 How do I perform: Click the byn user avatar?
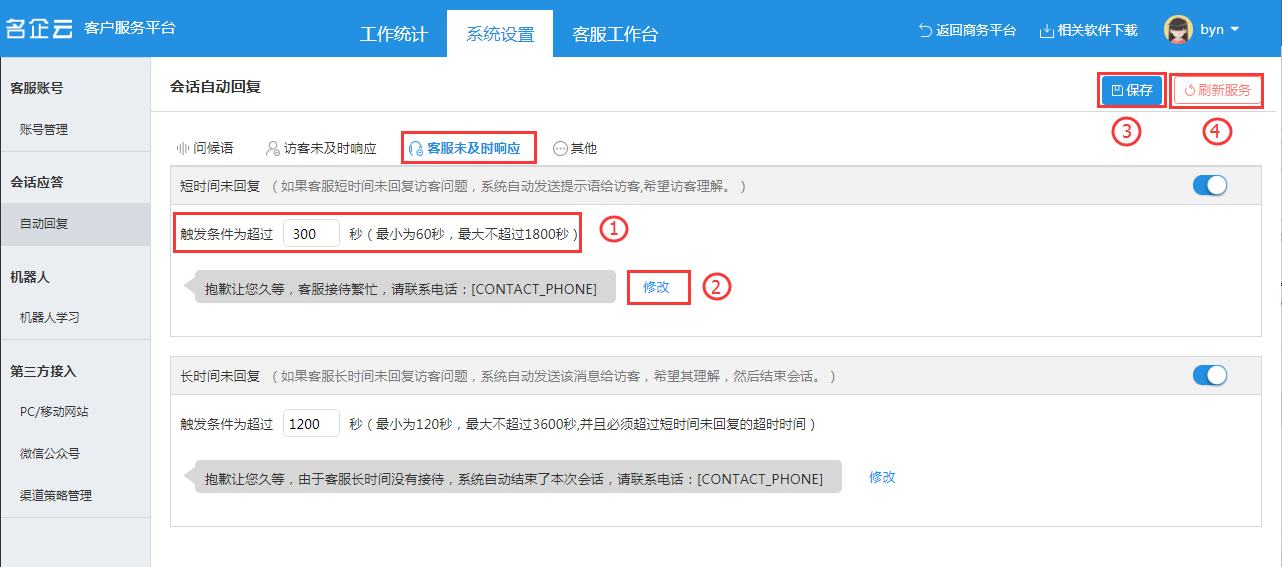coord(1179,30)
